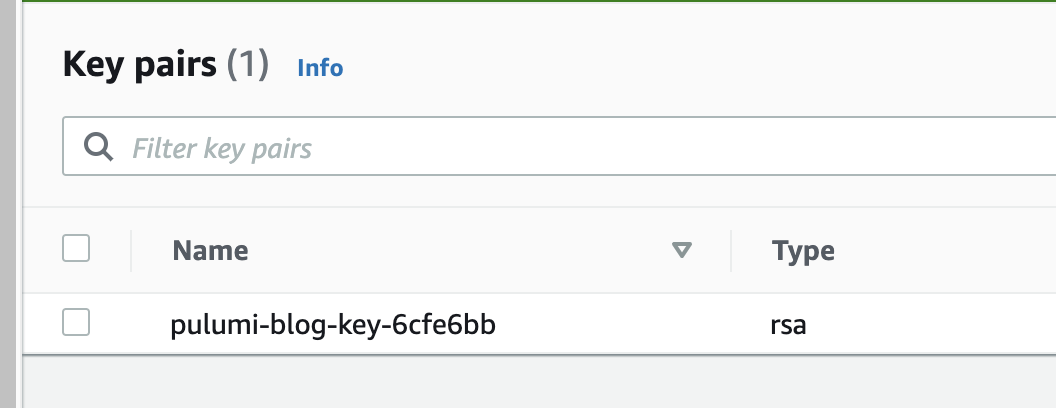
Task: Sort by the Name column header
Action: [x=210, y=250]
